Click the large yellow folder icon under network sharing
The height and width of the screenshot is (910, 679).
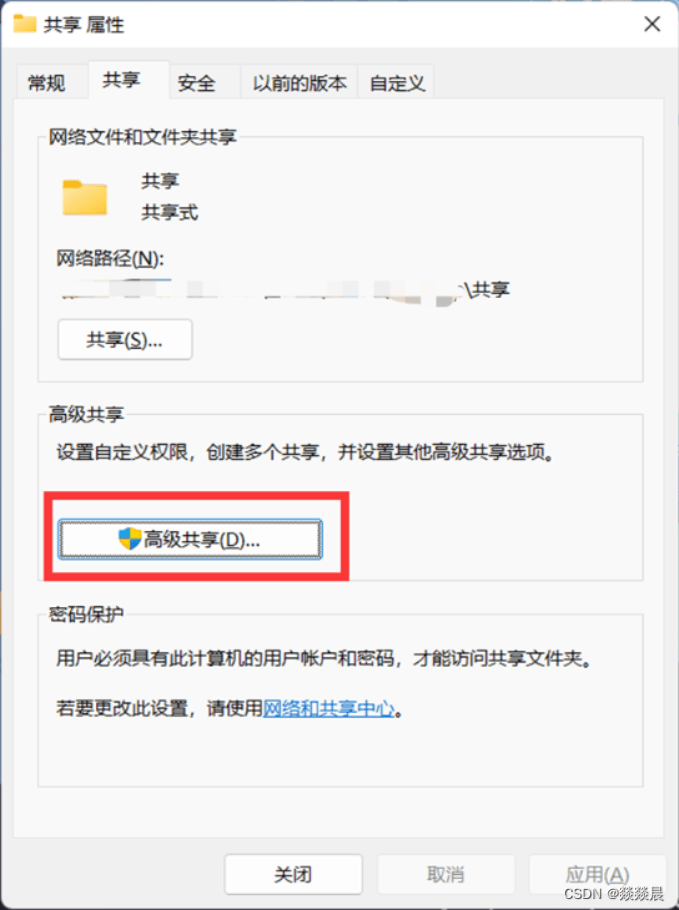click(85, 198)
